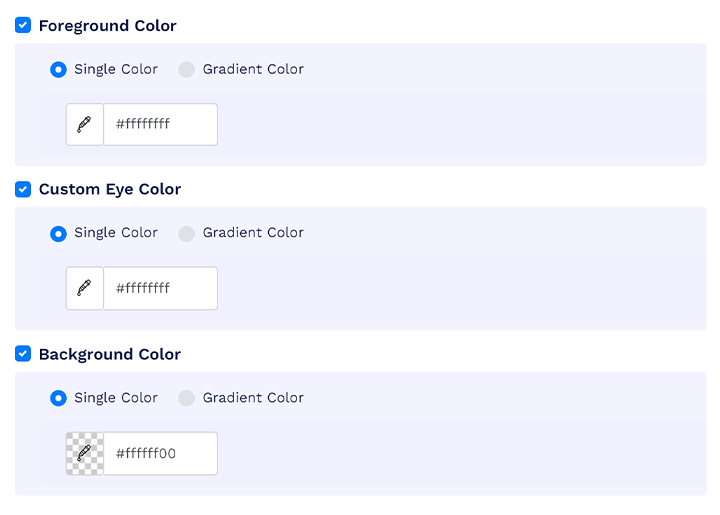The image size is (720, 515).
Task: Click the Background Color #ffffff00 hex field
Action: (x=161, y=453)
